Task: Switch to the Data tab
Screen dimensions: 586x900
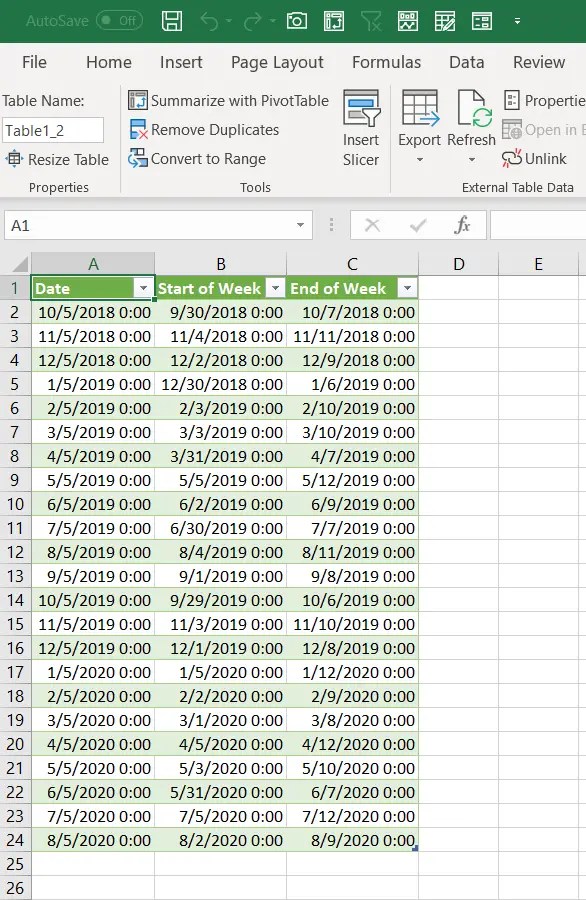Action: (x=466, y=62)
